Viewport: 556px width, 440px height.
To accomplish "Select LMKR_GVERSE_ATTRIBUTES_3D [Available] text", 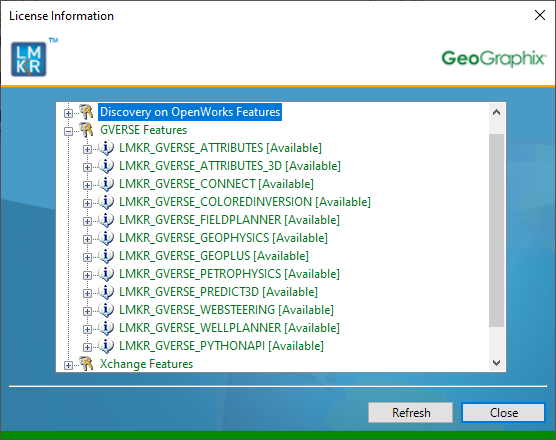I will point(230,166).
